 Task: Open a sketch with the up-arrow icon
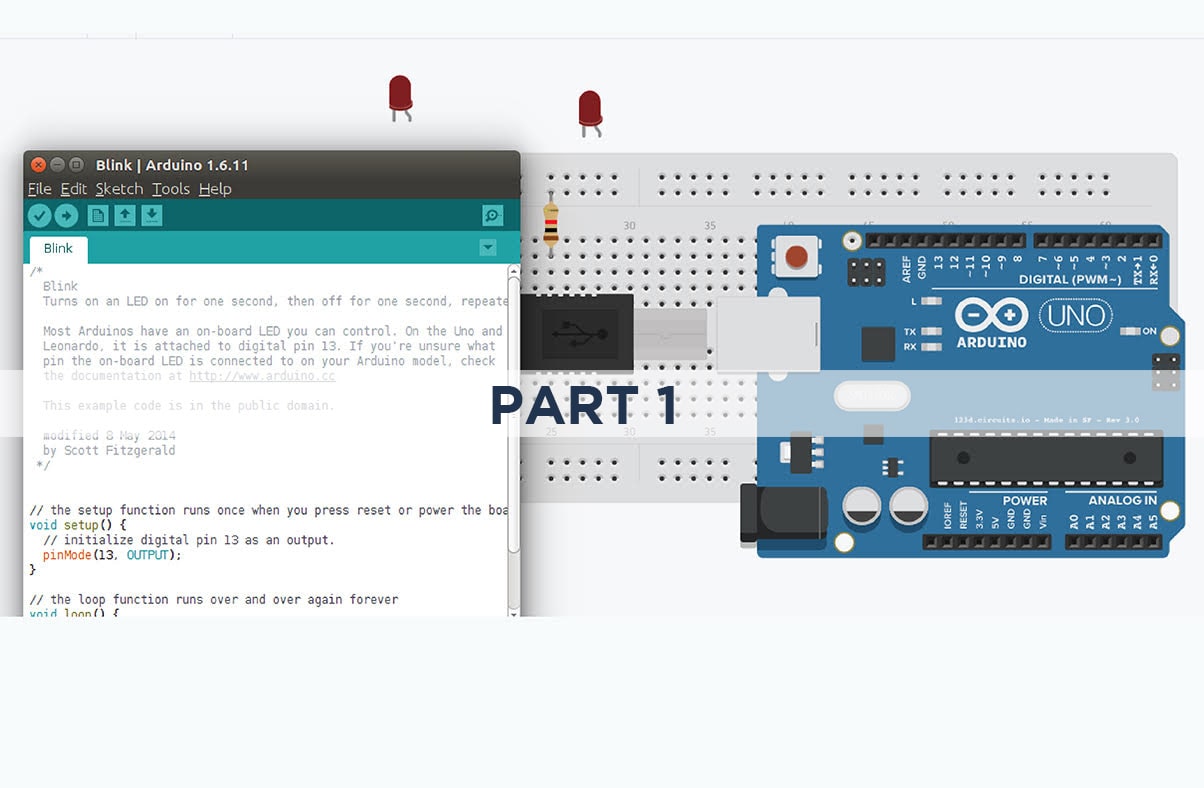click(x=125, y=215)
